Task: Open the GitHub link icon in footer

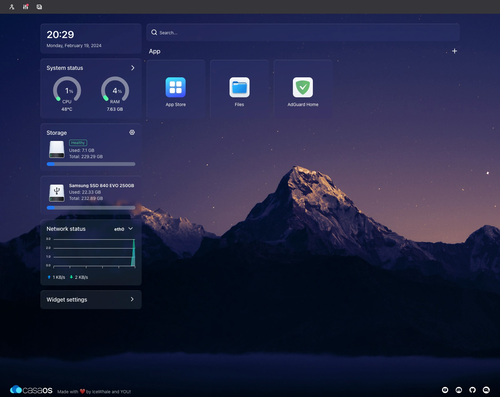Action: [472, 390]
